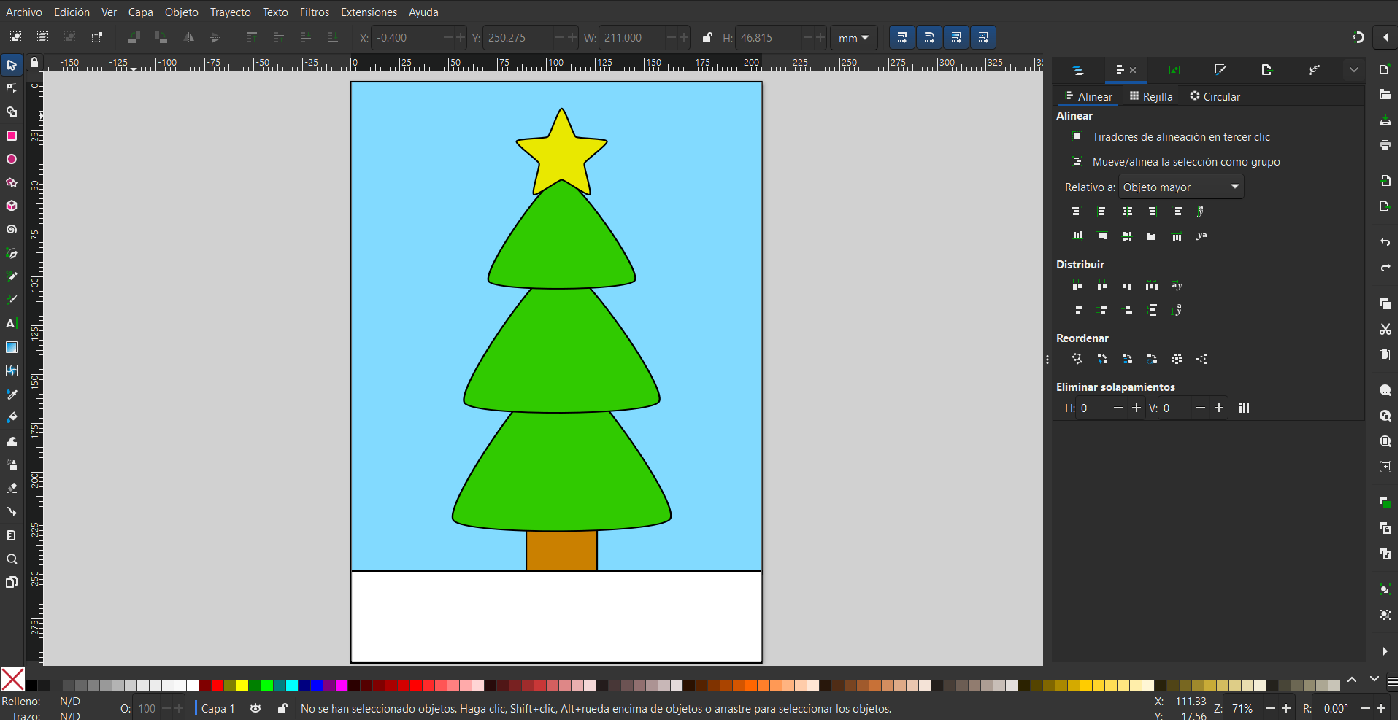Click the Circular tab

[1215, 97]
